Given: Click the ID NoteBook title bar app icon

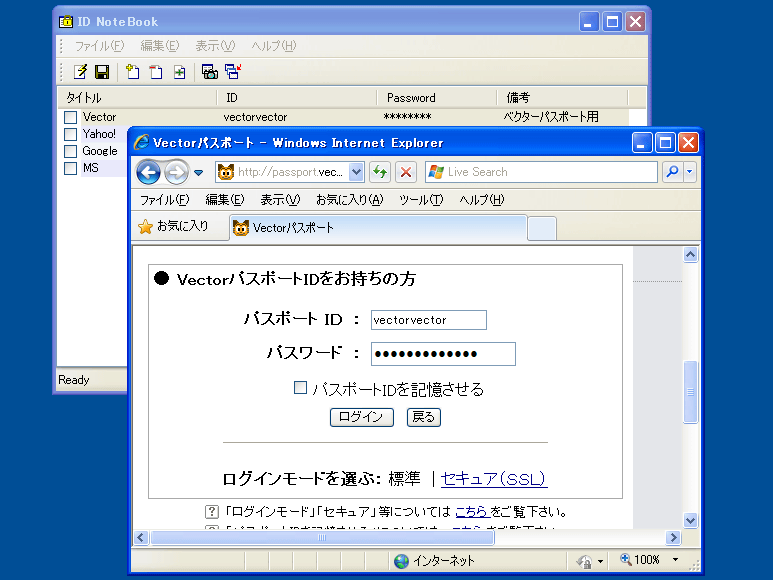Looking at the screenshot, I should (x=66, y=22).
